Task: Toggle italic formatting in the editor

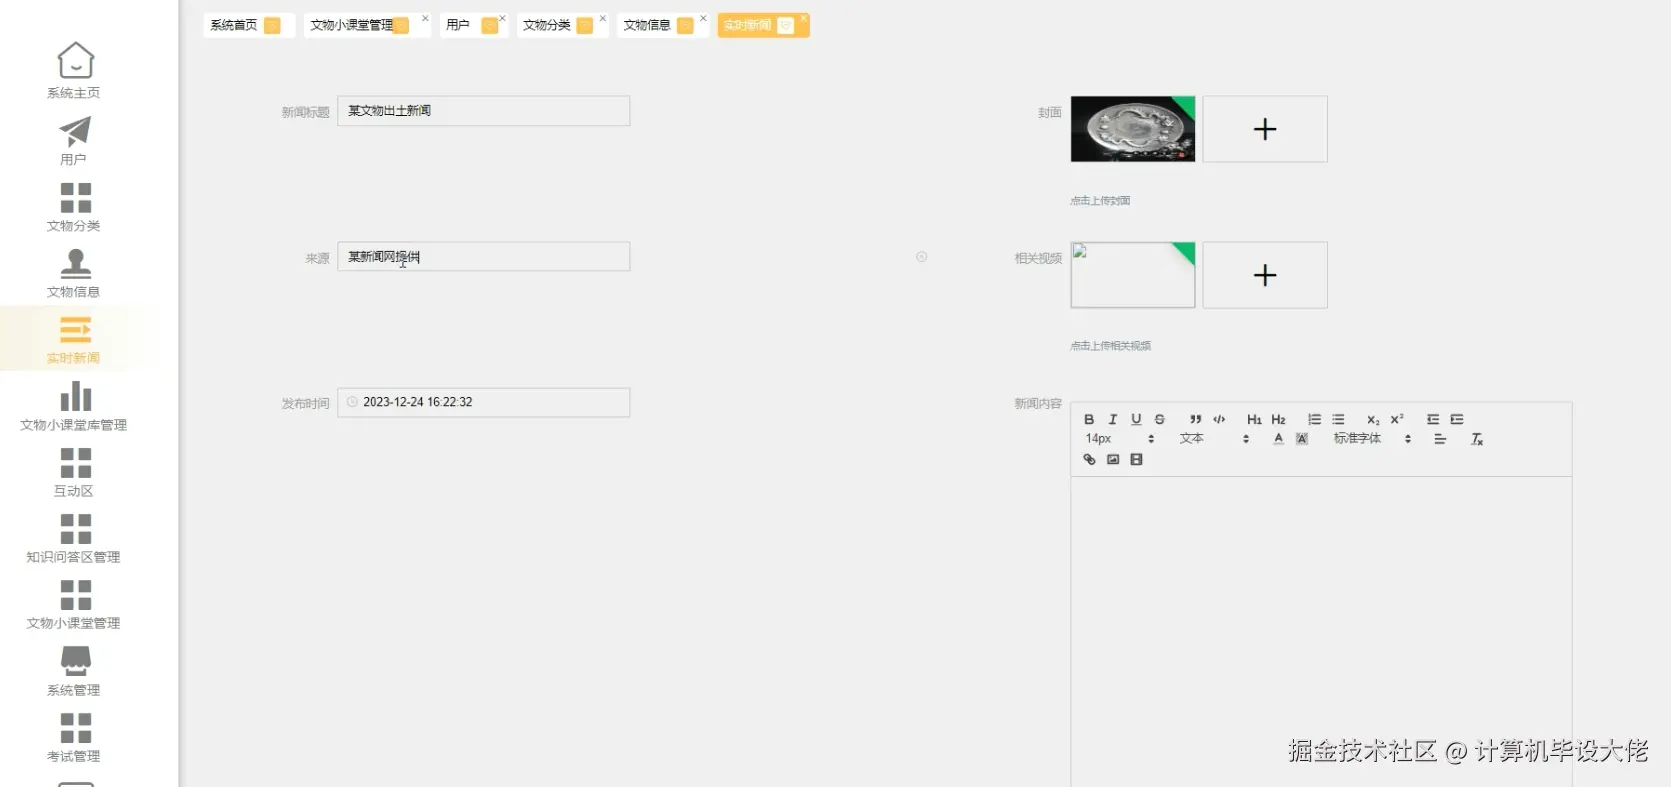Action: (x=1112, y=419)
